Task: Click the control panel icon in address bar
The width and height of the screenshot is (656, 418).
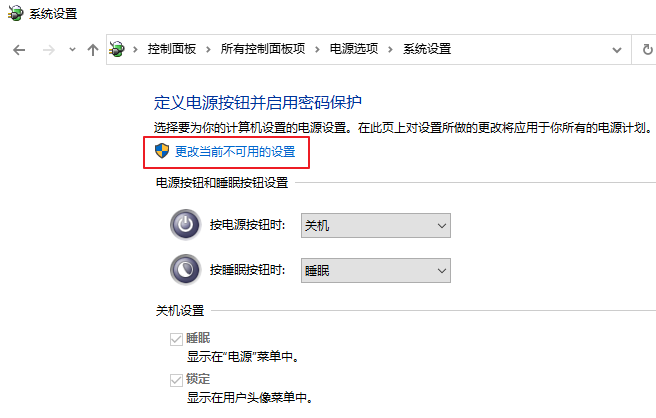Action: tap(117, 49)
